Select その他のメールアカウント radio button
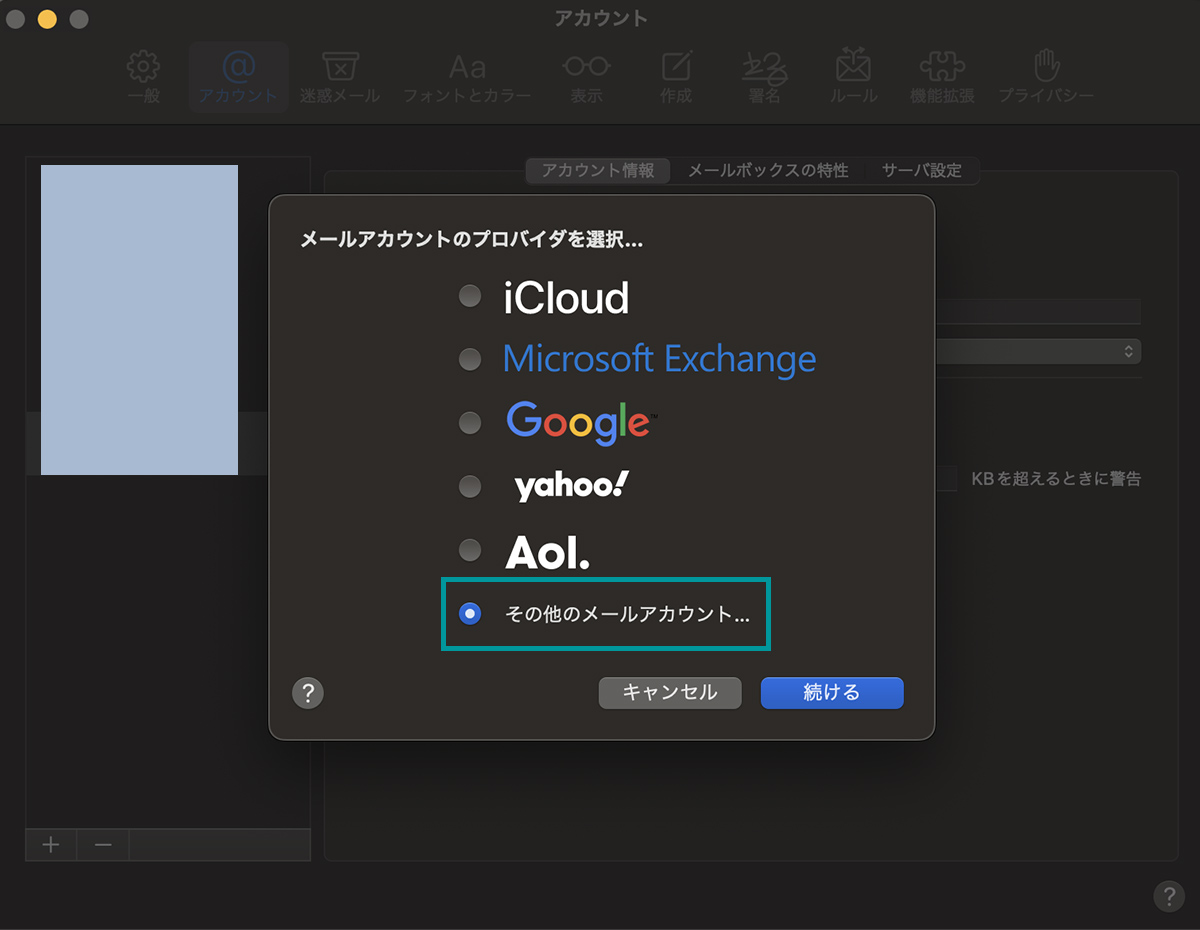The height and width of the screenshot is (930, 1200). pos(470,614)
